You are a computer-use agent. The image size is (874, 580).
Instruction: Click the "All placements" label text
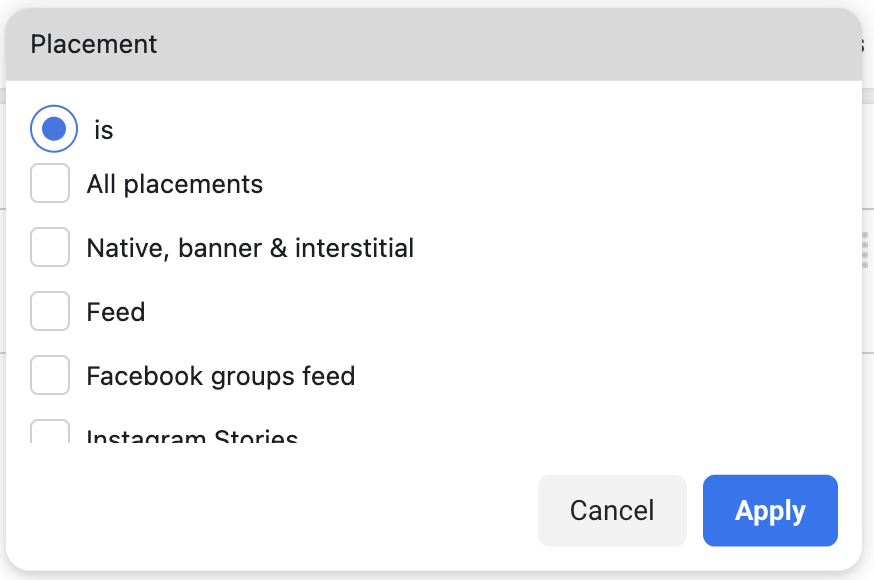coord(174,184)
